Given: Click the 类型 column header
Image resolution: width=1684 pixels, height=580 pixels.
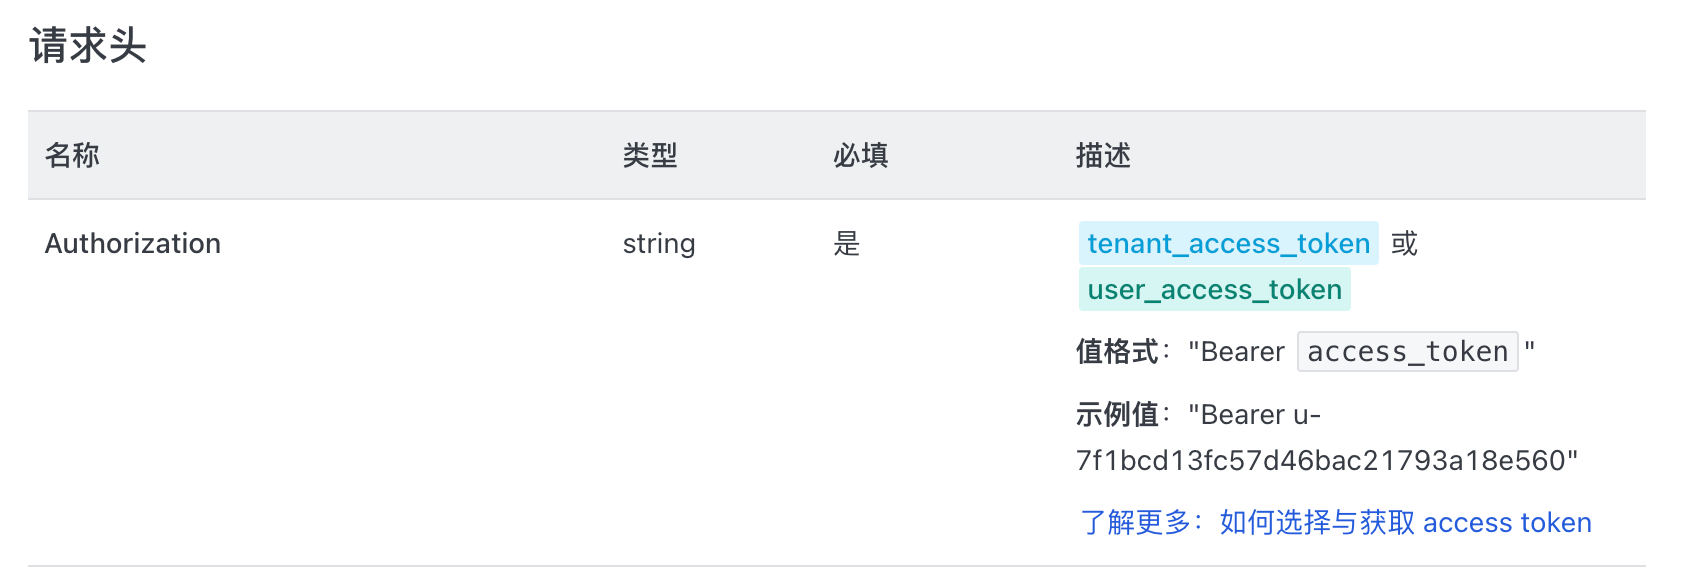Looking at the screenshot, I should point(650,155).
